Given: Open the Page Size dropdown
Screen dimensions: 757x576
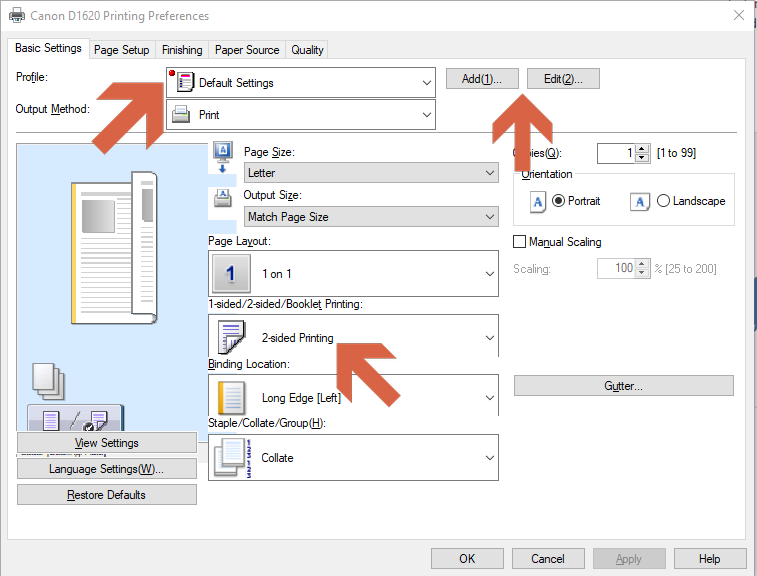Looking at the screenshot, I should (371, 173).
